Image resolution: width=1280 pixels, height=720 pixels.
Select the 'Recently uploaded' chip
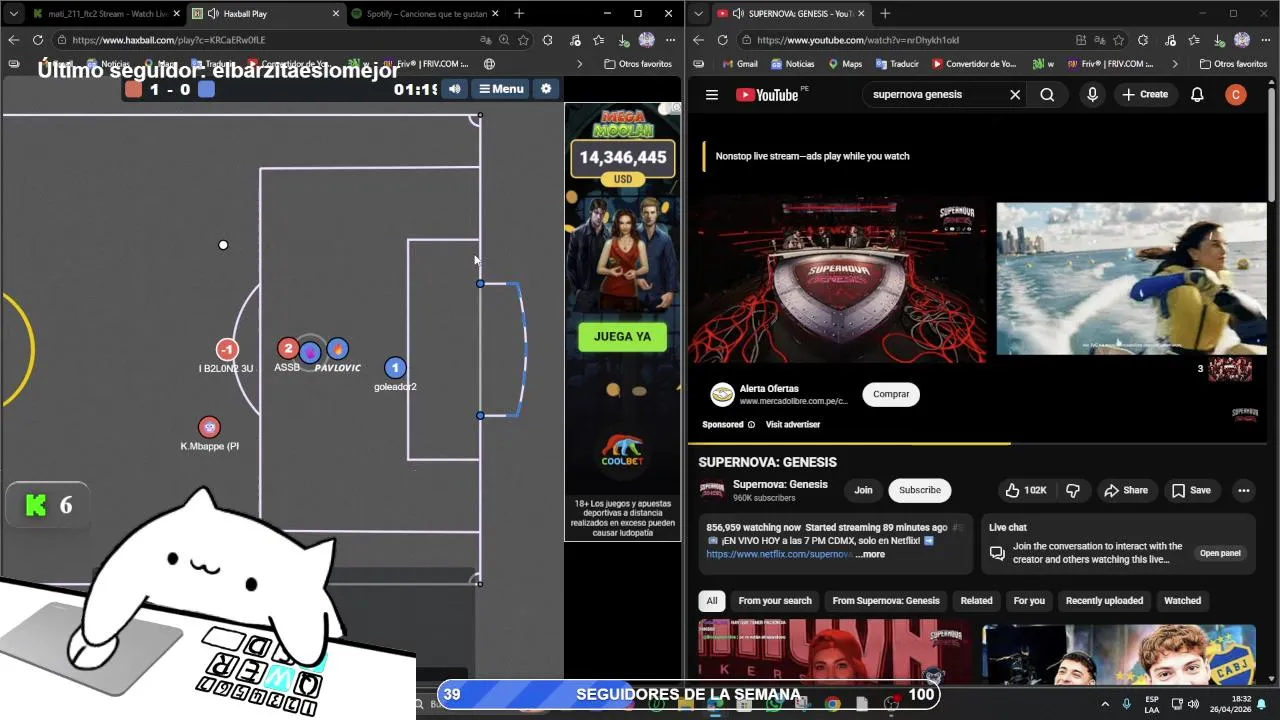pyautogui.click(x=1104, y=601)
